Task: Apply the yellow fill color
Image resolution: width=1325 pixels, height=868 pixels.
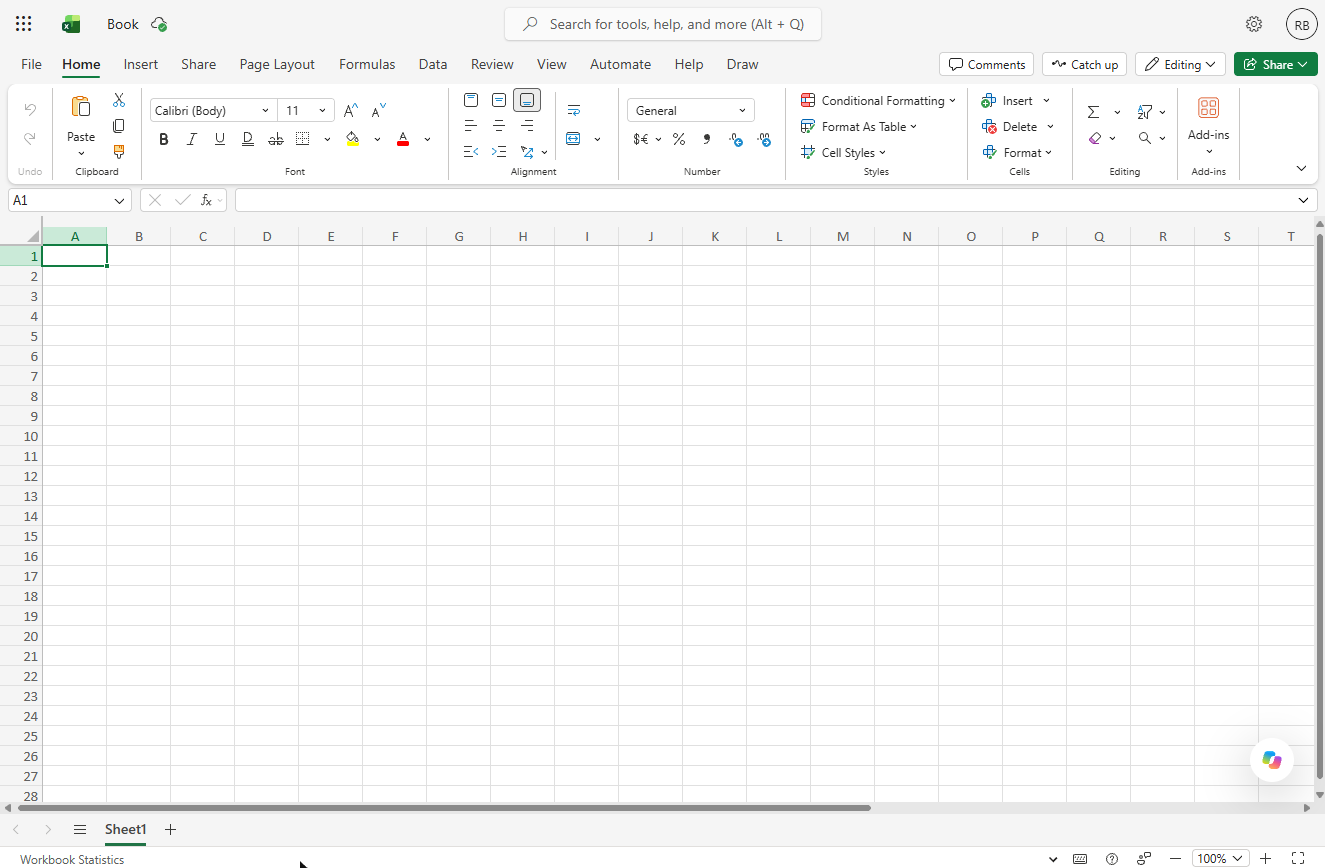Action: point(352,139)
